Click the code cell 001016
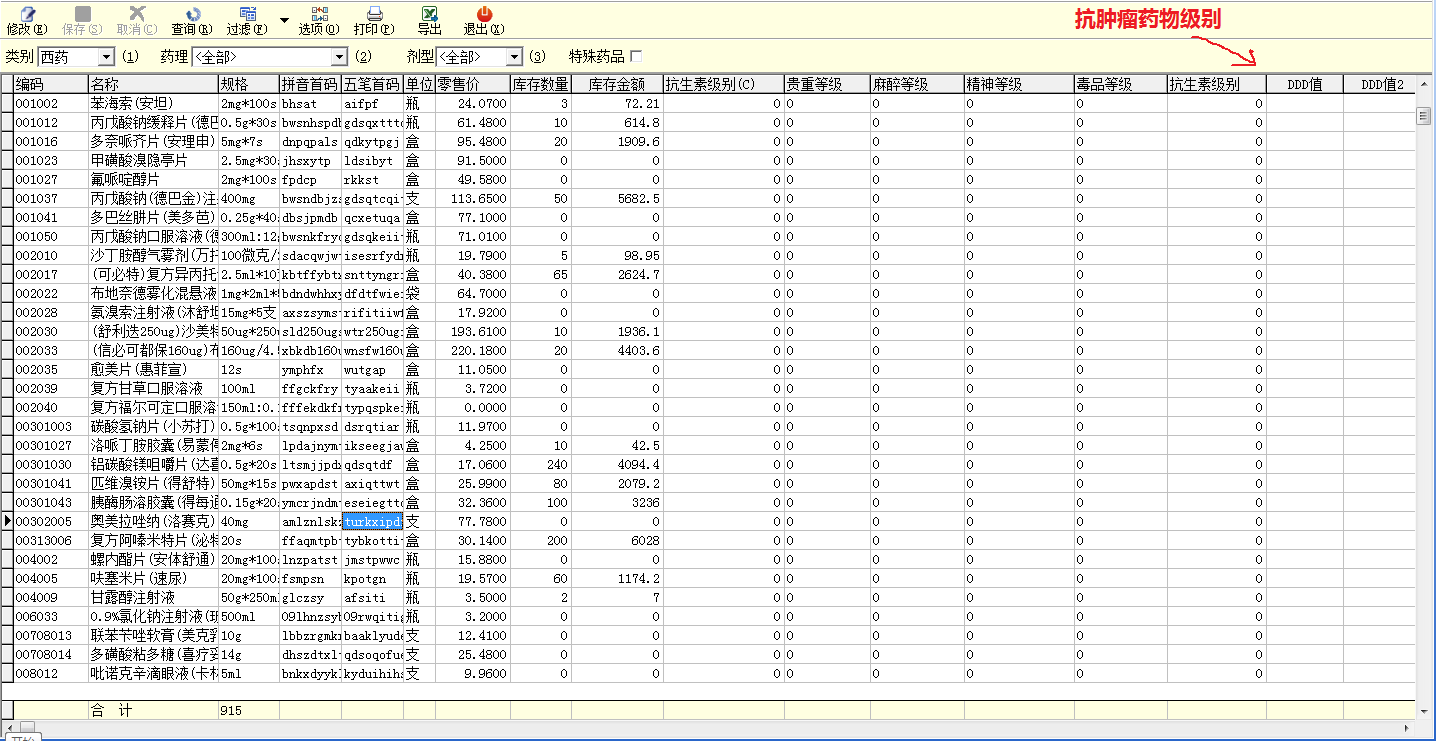Screen dimensions: 1436x741 click(x=51, y=142)
